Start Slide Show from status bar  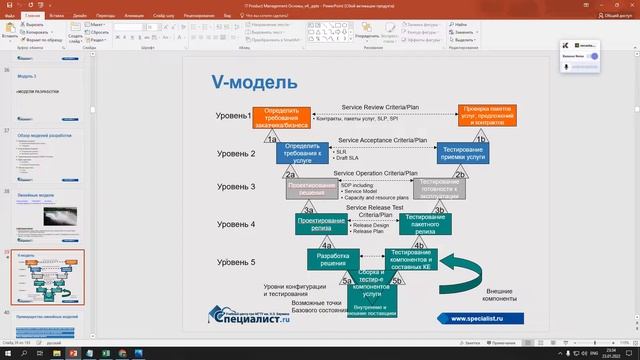566,343
